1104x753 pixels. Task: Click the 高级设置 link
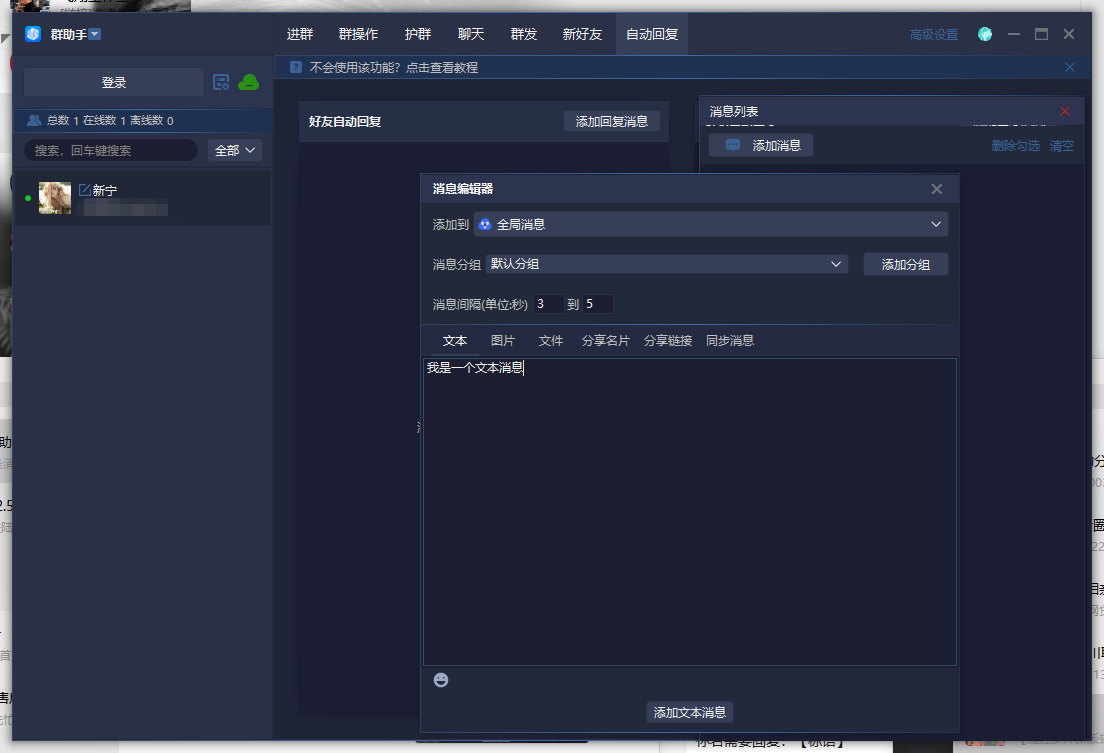[933, 35]
